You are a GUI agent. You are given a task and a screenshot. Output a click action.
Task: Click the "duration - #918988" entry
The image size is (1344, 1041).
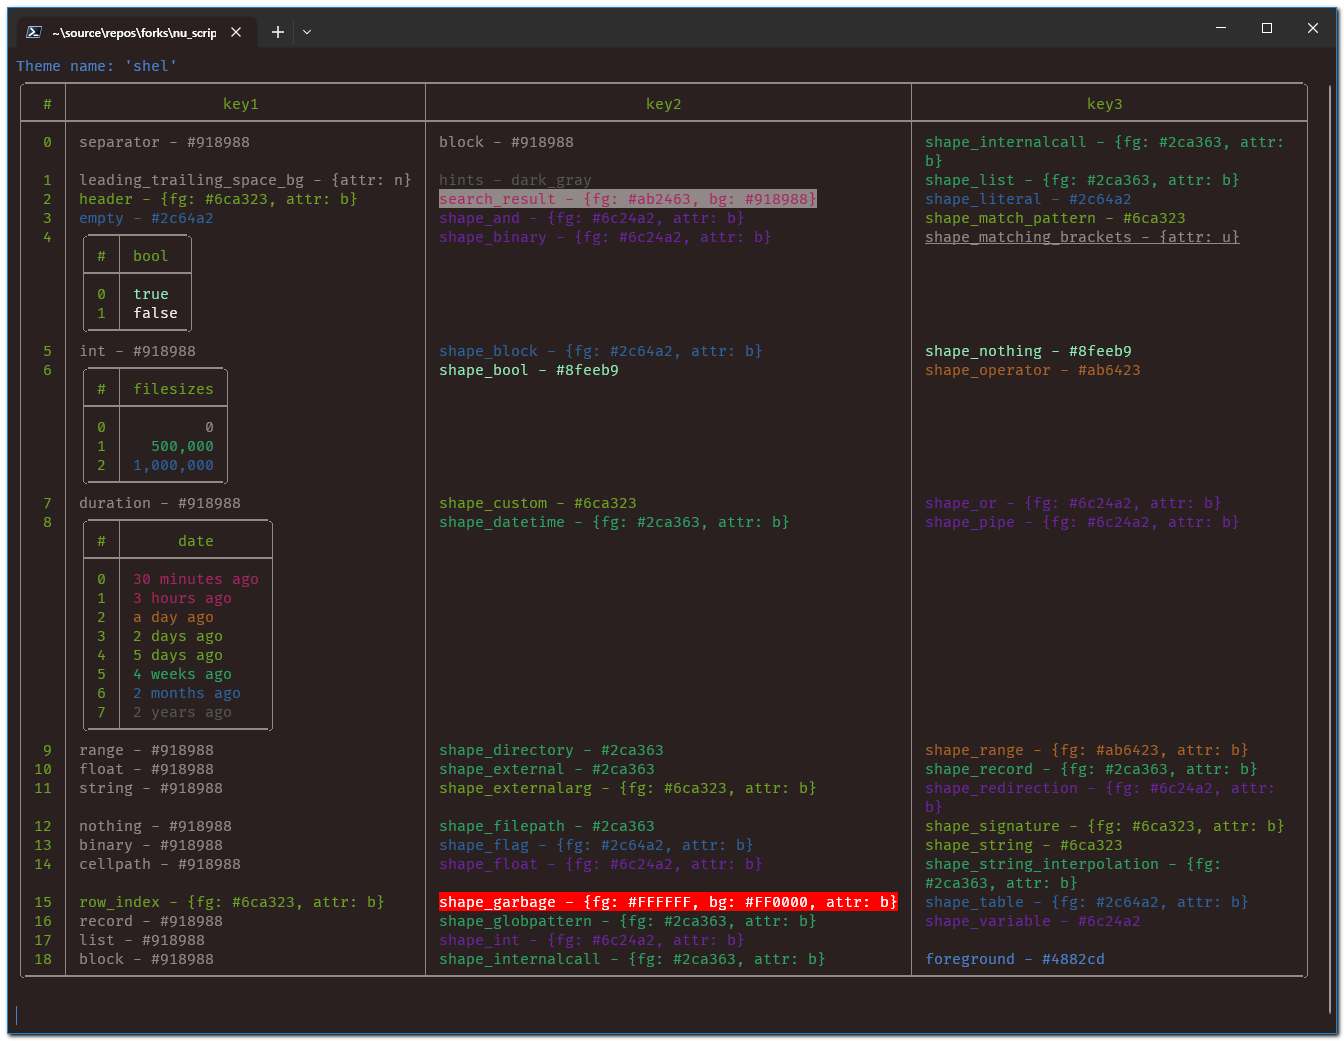(160, 503)
